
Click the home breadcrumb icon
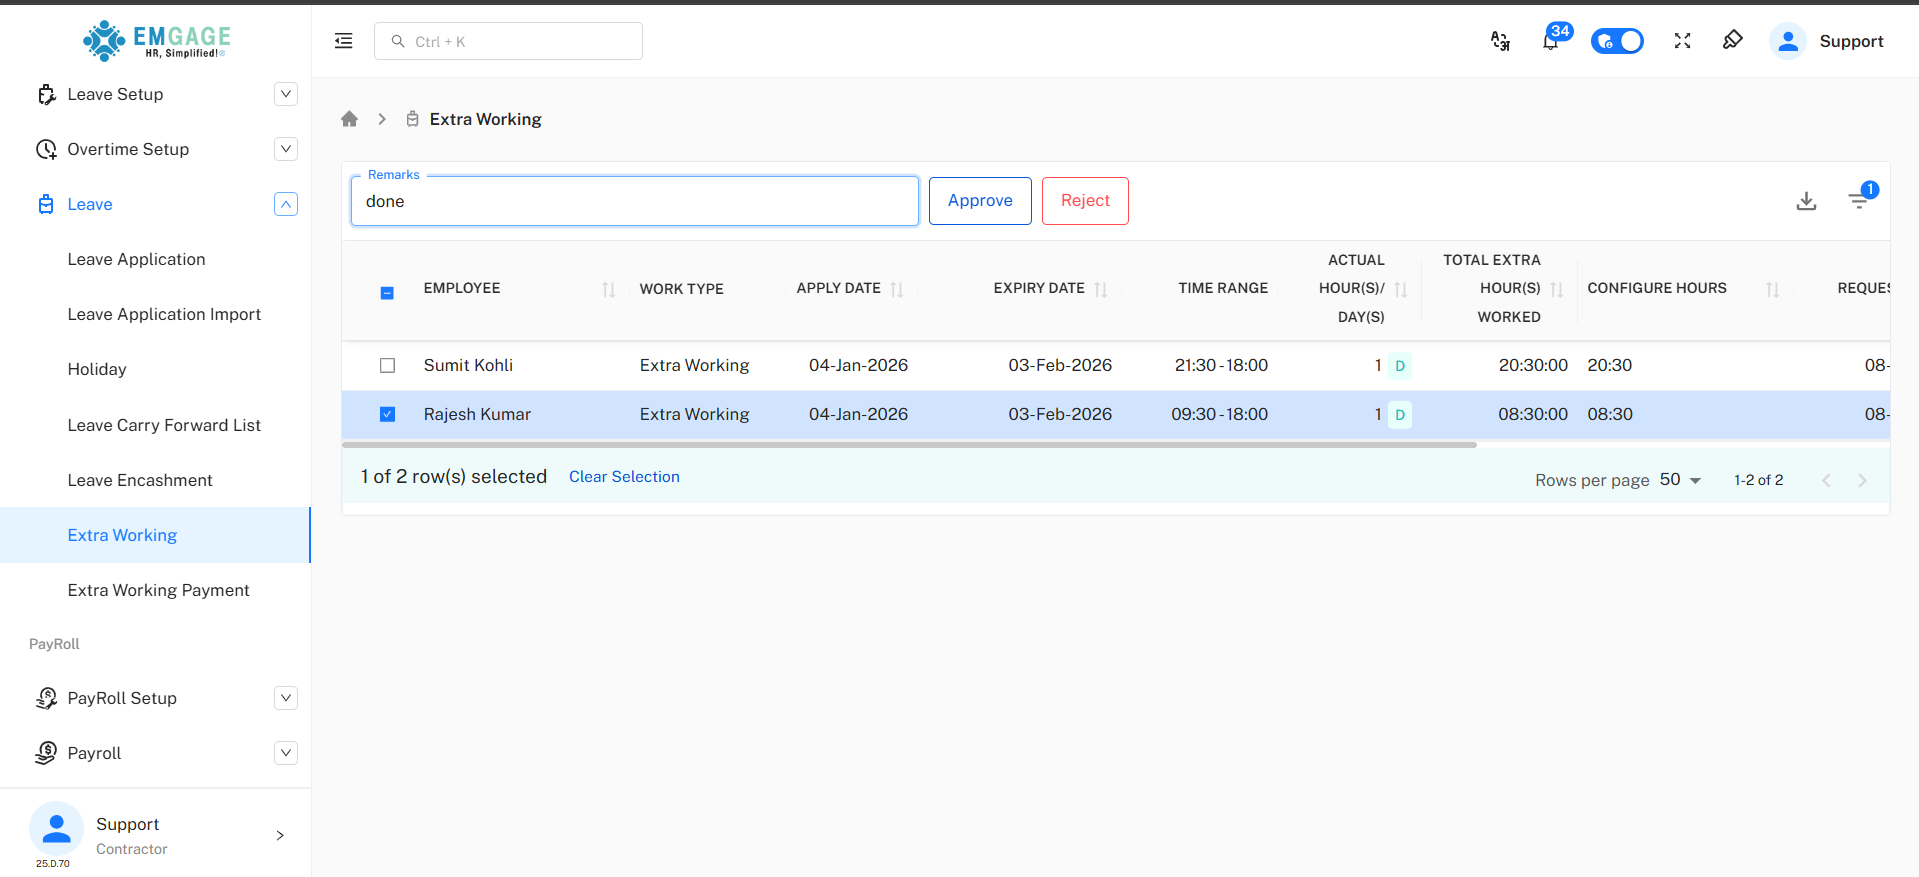tap(349, 119)
